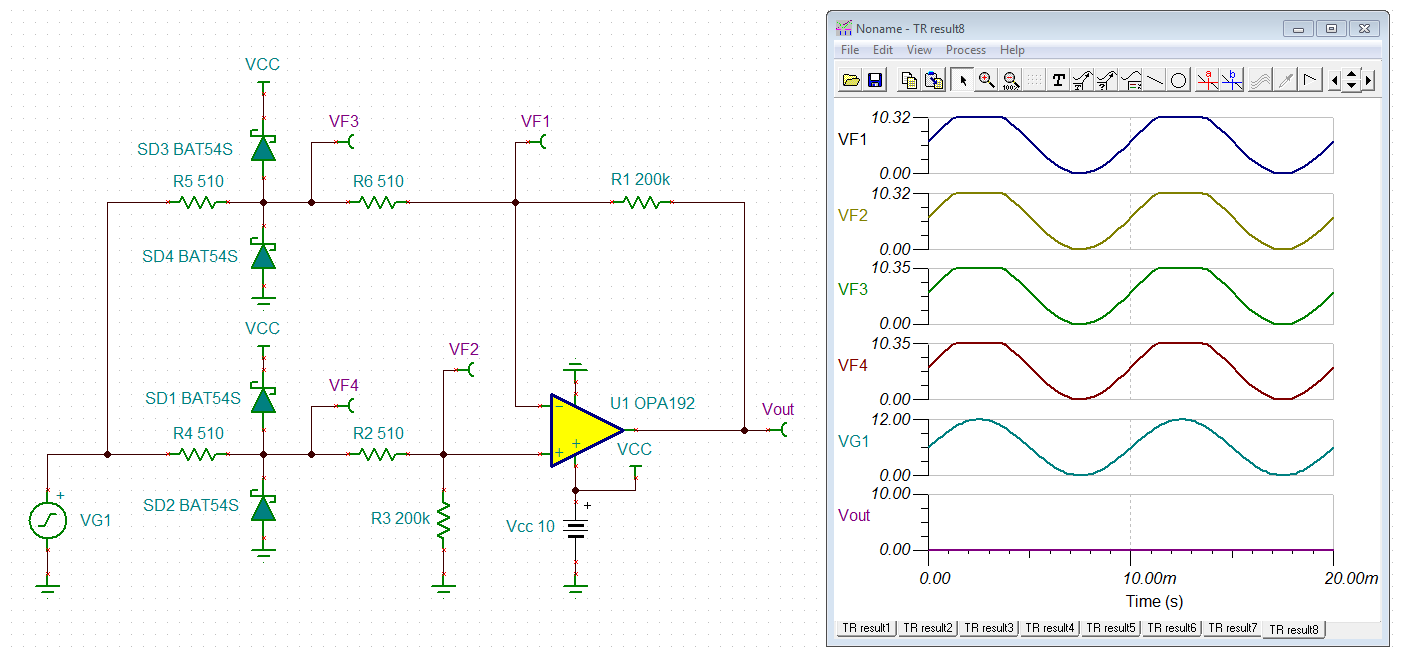Click the right arrow toolbar button
Viewport: 1402px width, 658px height.
(1369, 80)
